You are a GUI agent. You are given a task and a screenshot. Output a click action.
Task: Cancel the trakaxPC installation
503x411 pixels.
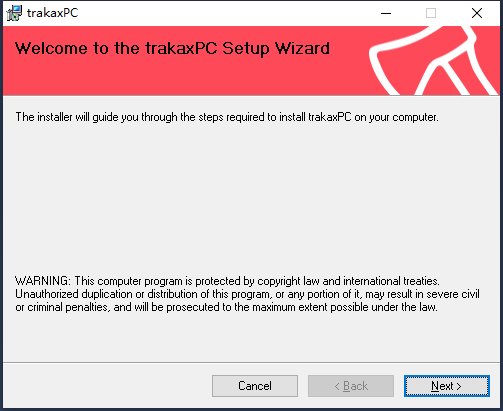pos(255,386)
